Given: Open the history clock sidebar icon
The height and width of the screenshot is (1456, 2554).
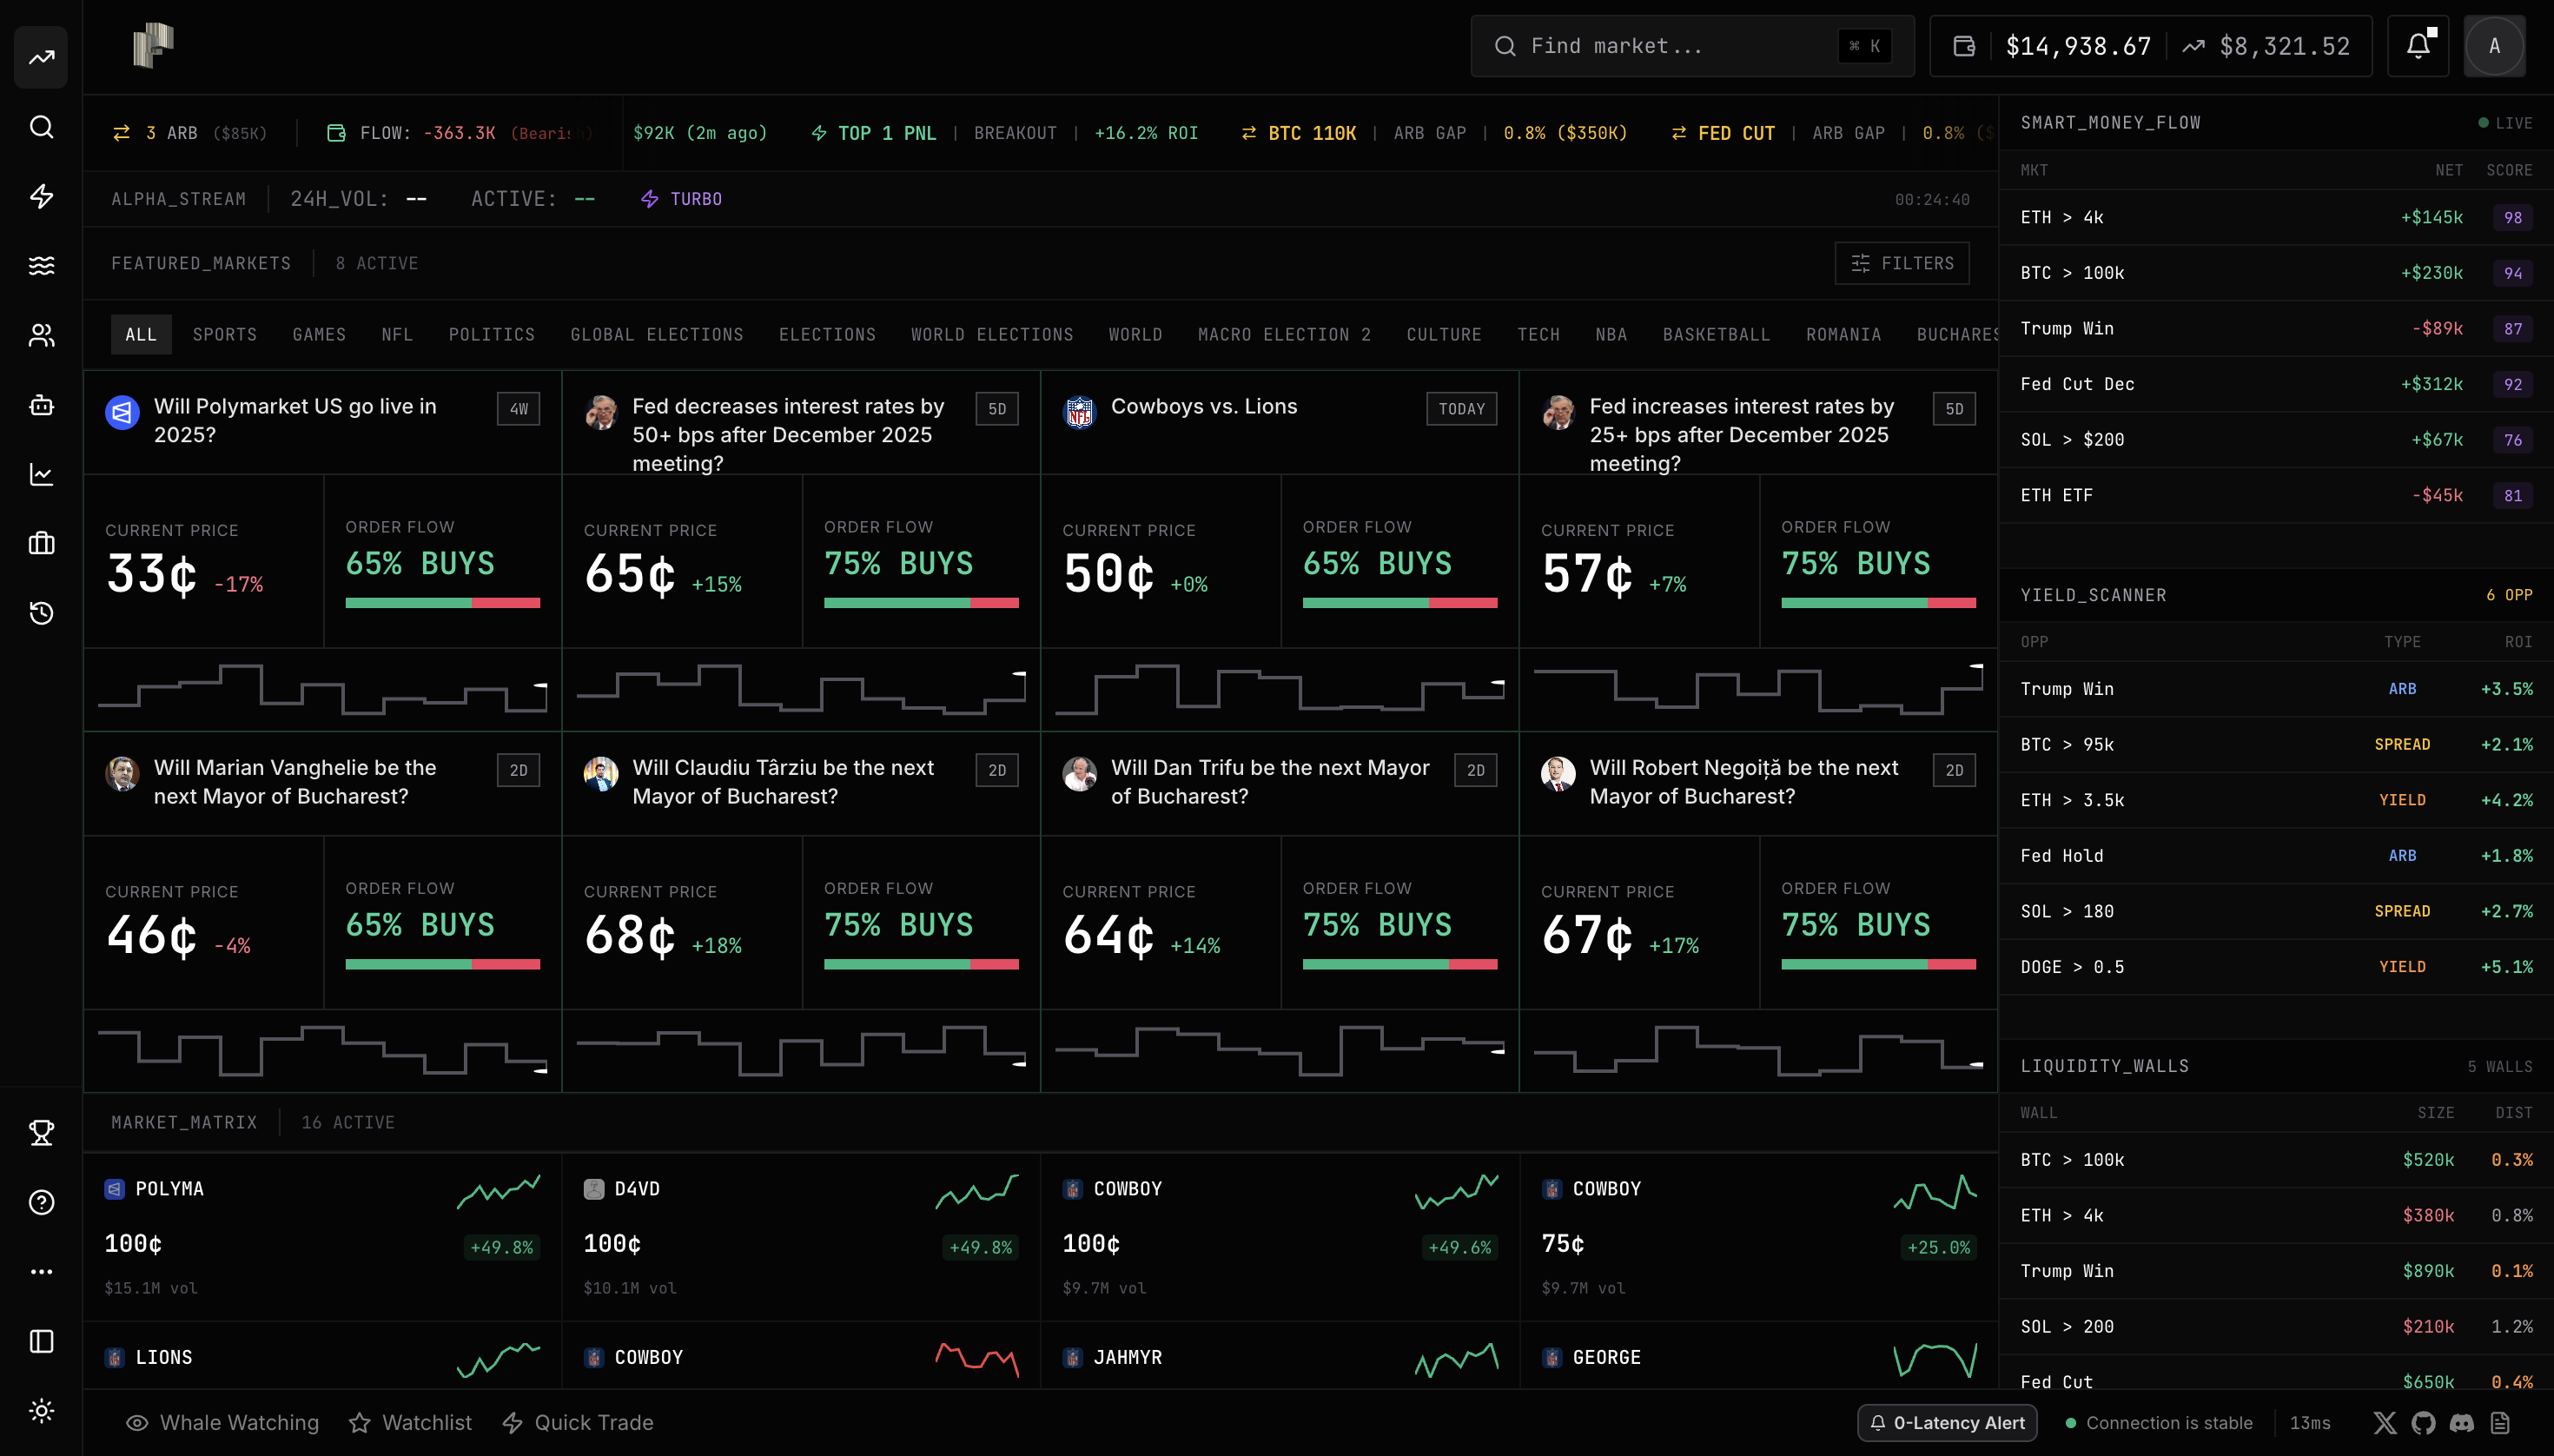Looking at the screenshot, I should pyautogui.click(x=41, y=613).
